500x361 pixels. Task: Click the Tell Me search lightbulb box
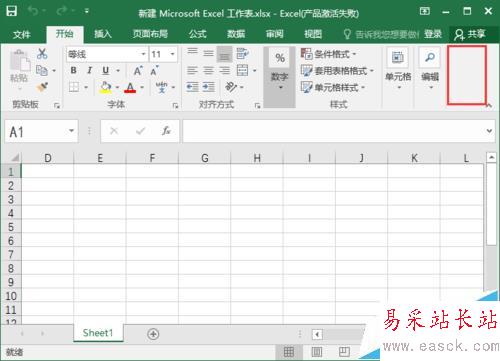click(x=381, y=34)
